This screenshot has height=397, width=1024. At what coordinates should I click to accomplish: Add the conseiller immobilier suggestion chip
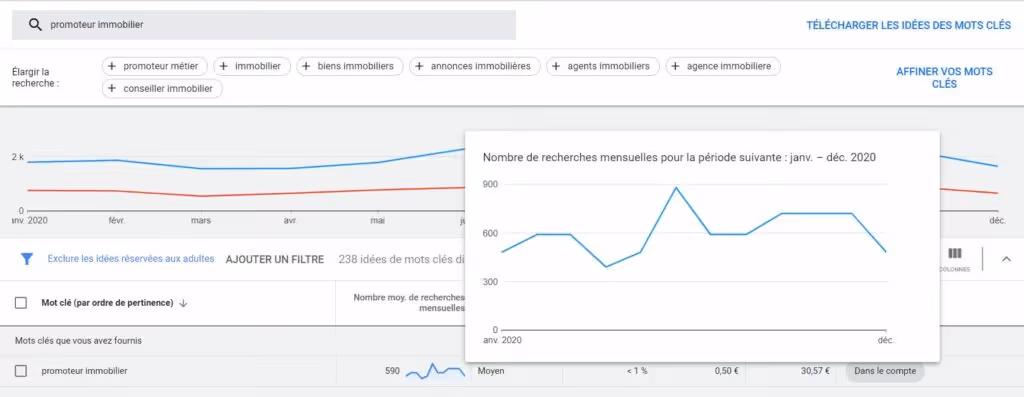pos(162,89)
